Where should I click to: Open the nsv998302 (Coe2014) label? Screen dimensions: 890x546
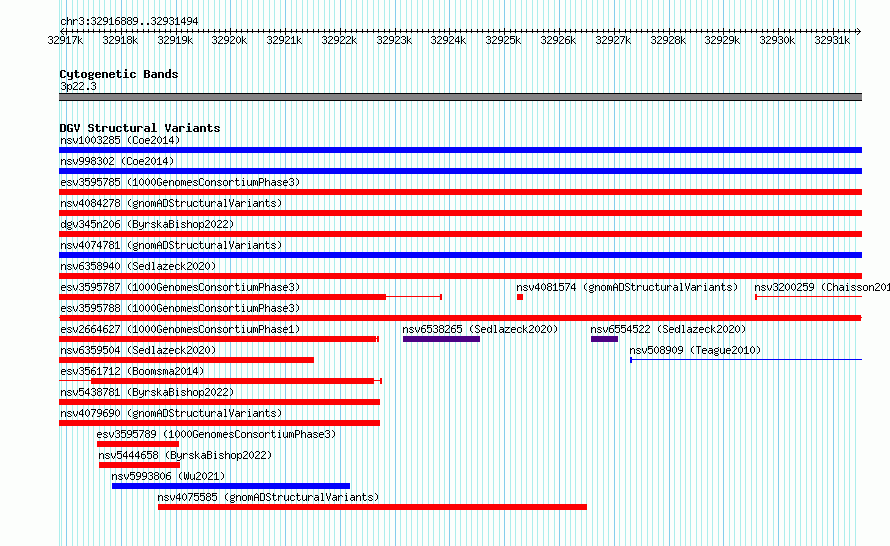[x=117, y=161]
